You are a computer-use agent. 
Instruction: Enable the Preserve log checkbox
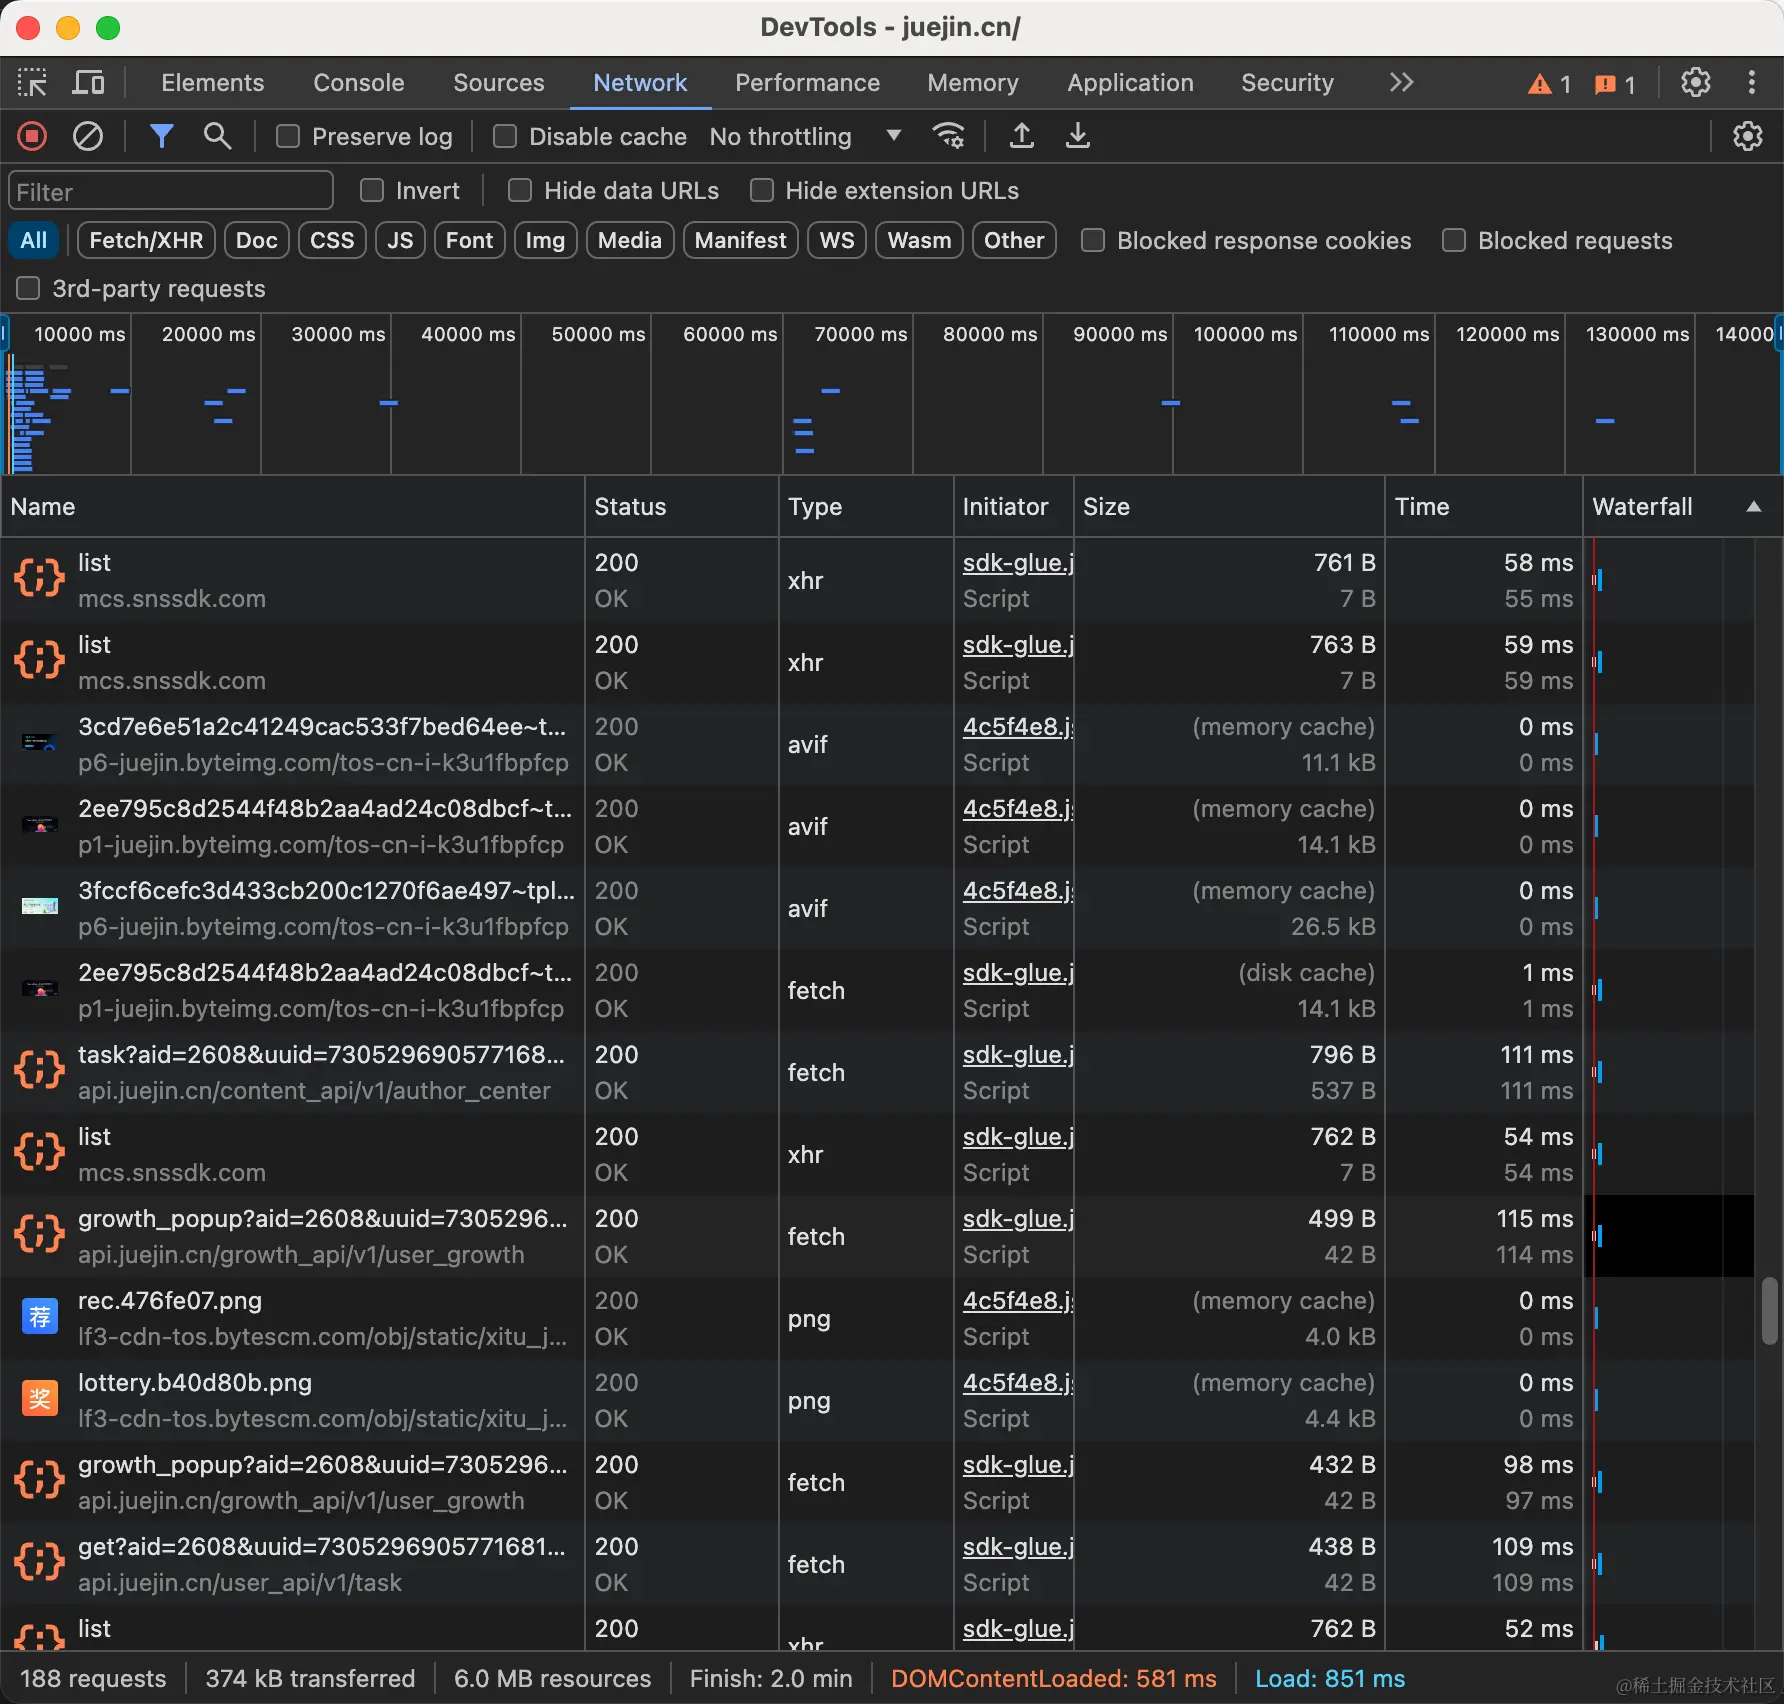pos(288,136)
